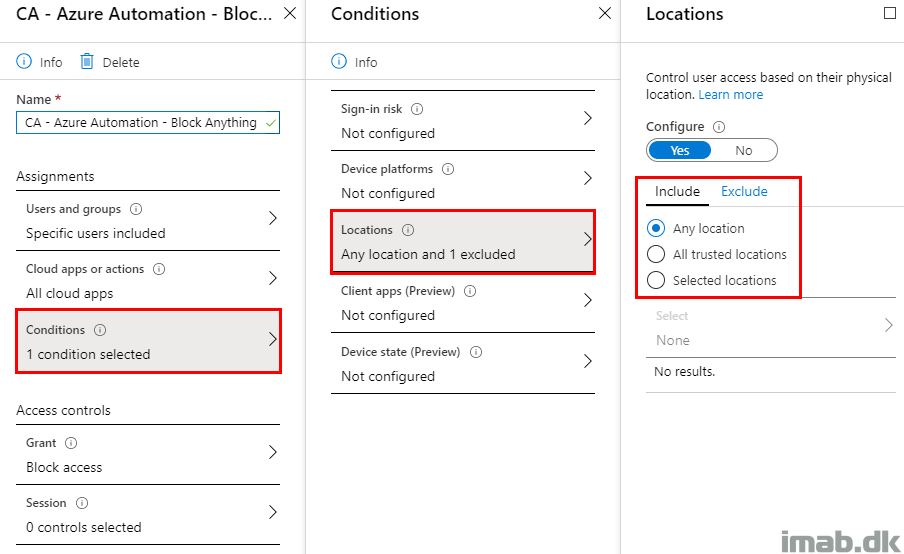
Task: Click info tooltip icon beside Device platforms
Action: tap(448, 169)
